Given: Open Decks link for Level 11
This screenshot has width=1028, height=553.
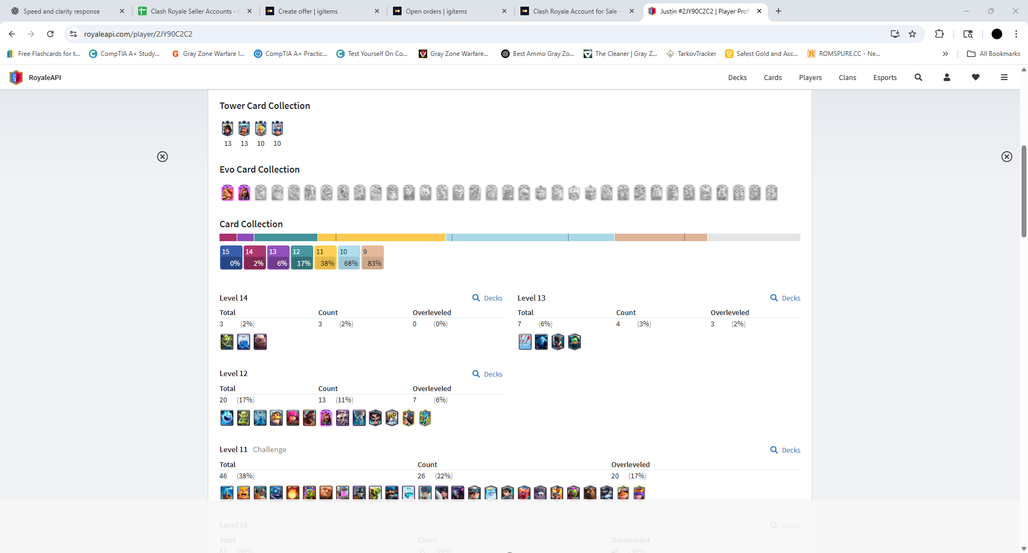Looking at the screenshot, I should [785, 450].
